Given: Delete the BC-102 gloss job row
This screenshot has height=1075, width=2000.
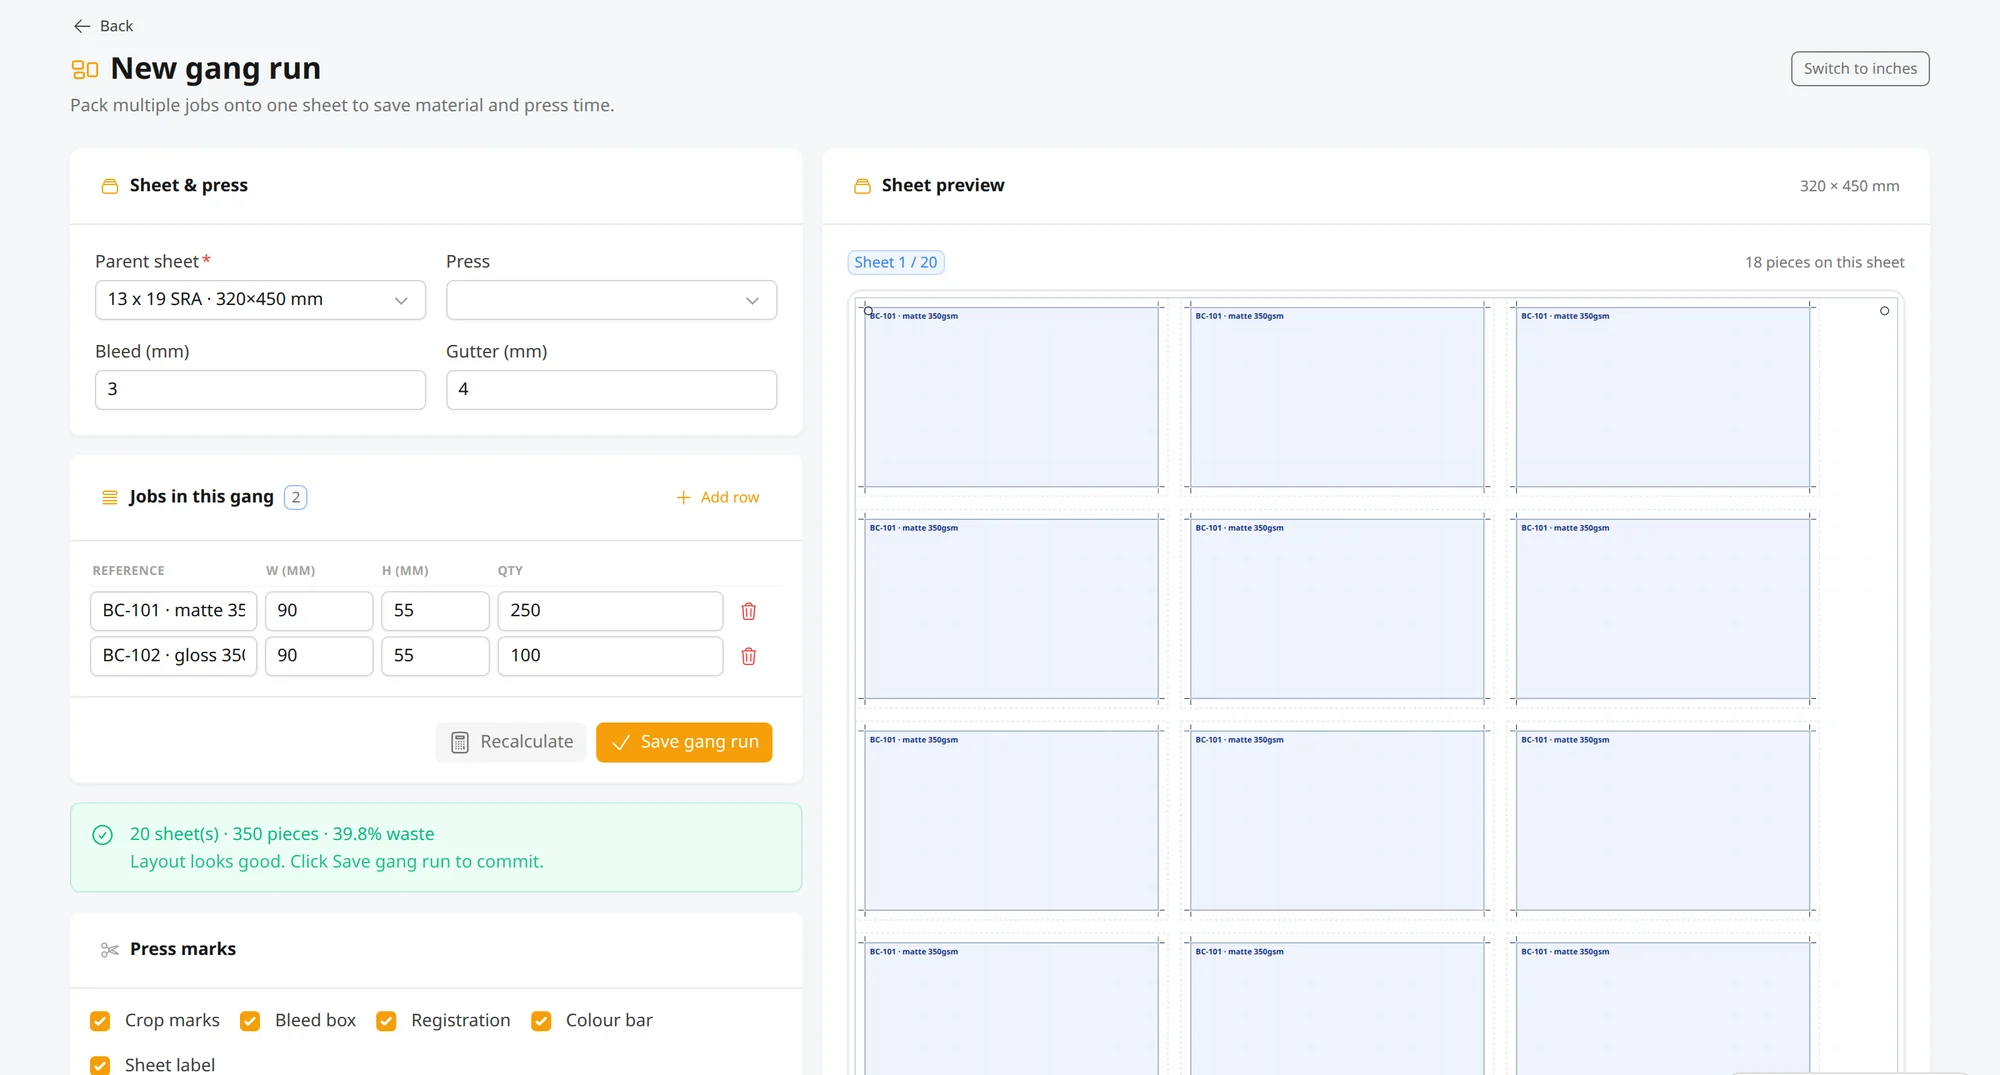Looking at the screenshot, I should click(748, 656).
